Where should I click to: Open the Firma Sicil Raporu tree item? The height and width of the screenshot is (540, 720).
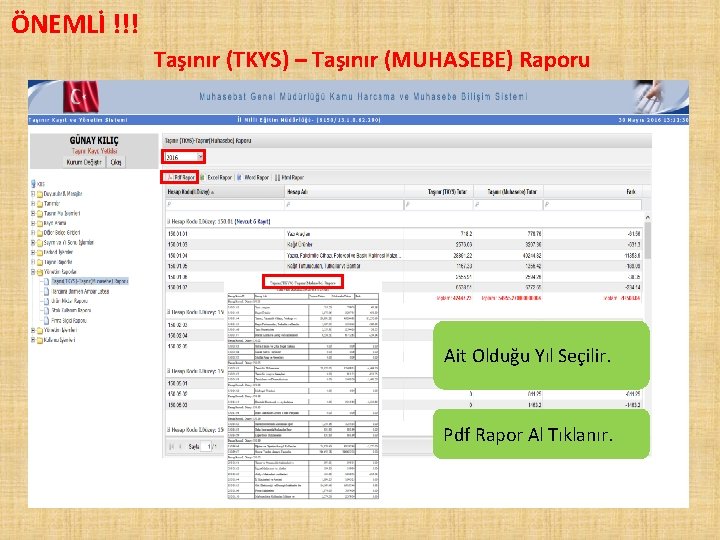click(69, 321)
